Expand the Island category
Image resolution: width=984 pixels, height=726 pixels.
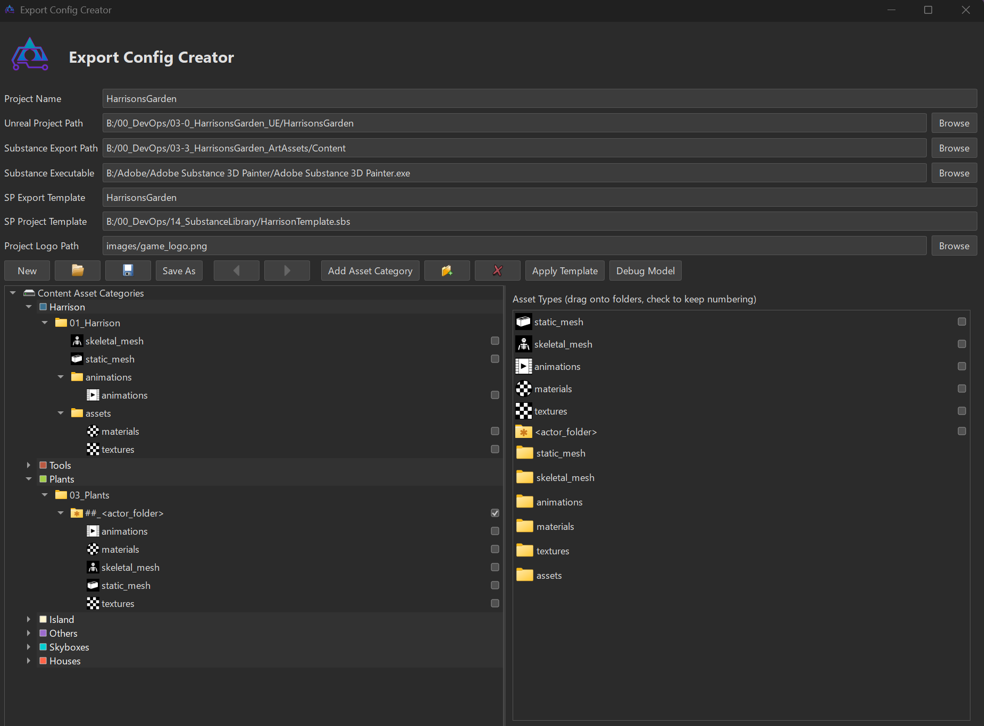[x=29, y=619]
